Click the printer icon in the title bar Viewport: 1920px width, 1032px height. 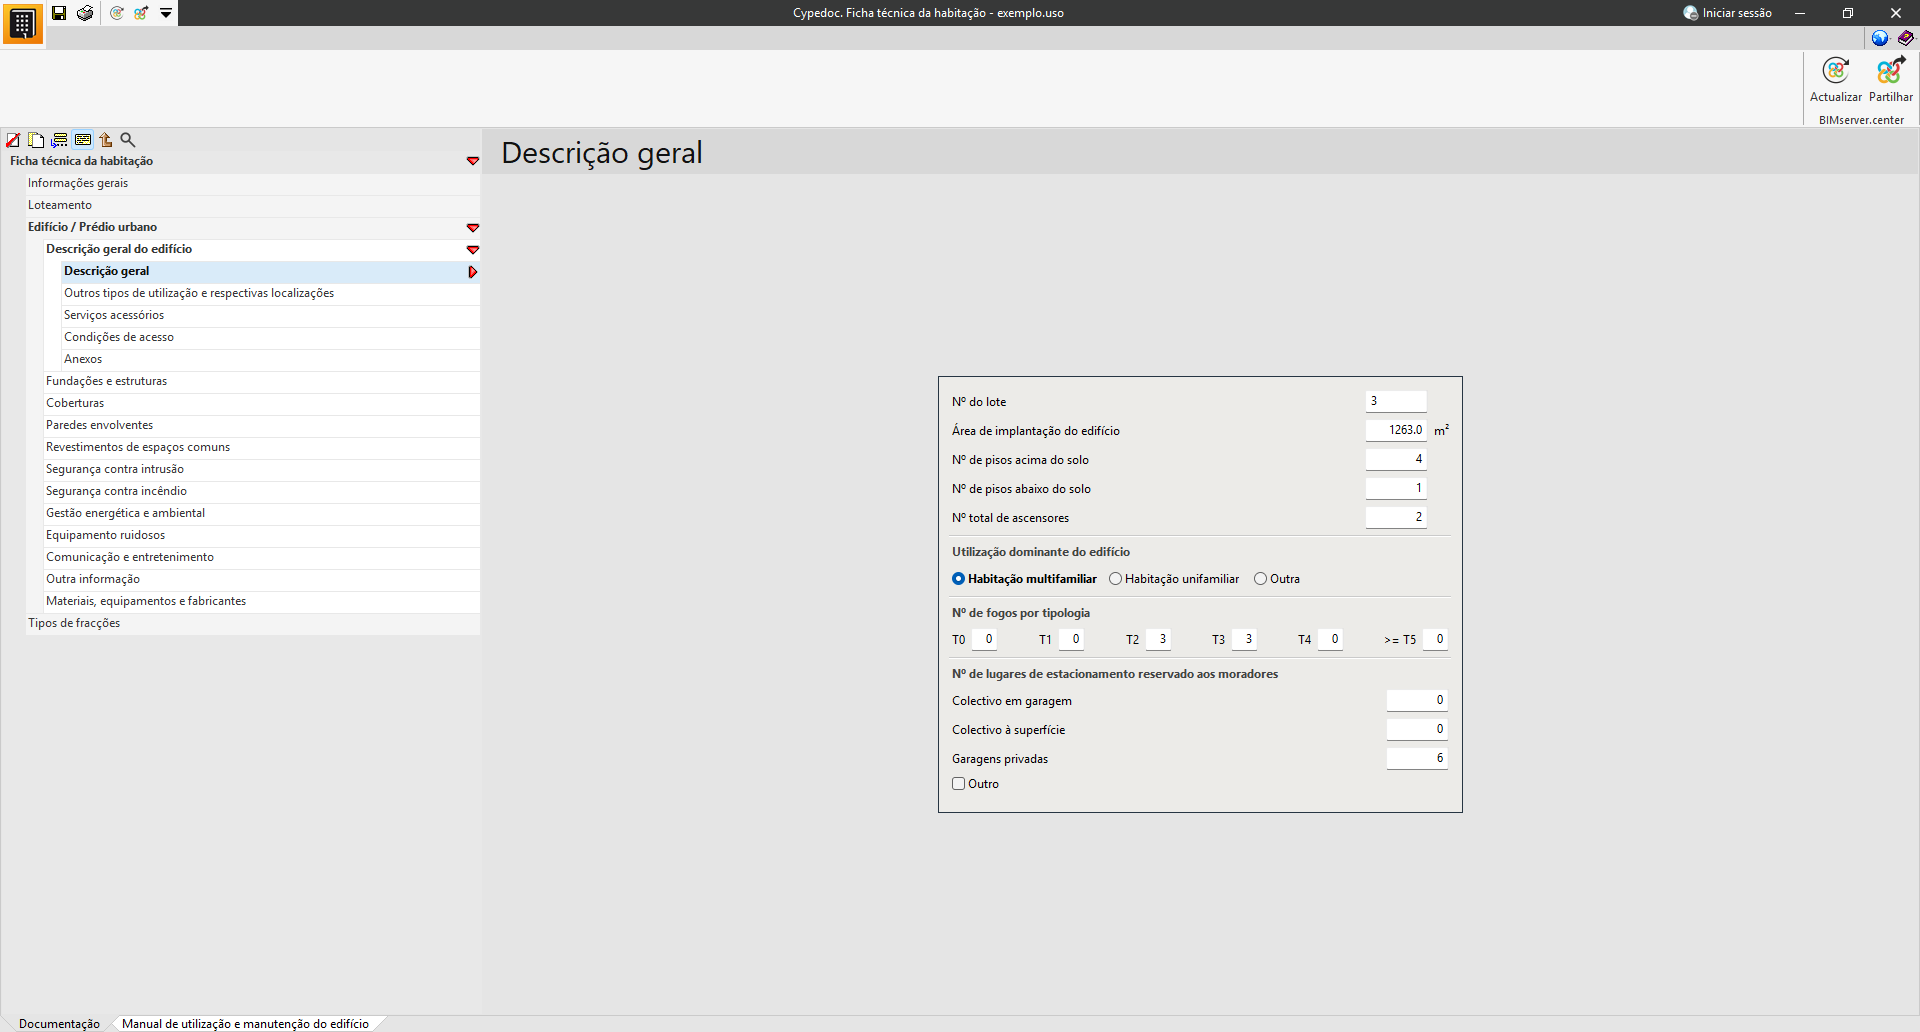pyautogui.click(x=85, y=13)
